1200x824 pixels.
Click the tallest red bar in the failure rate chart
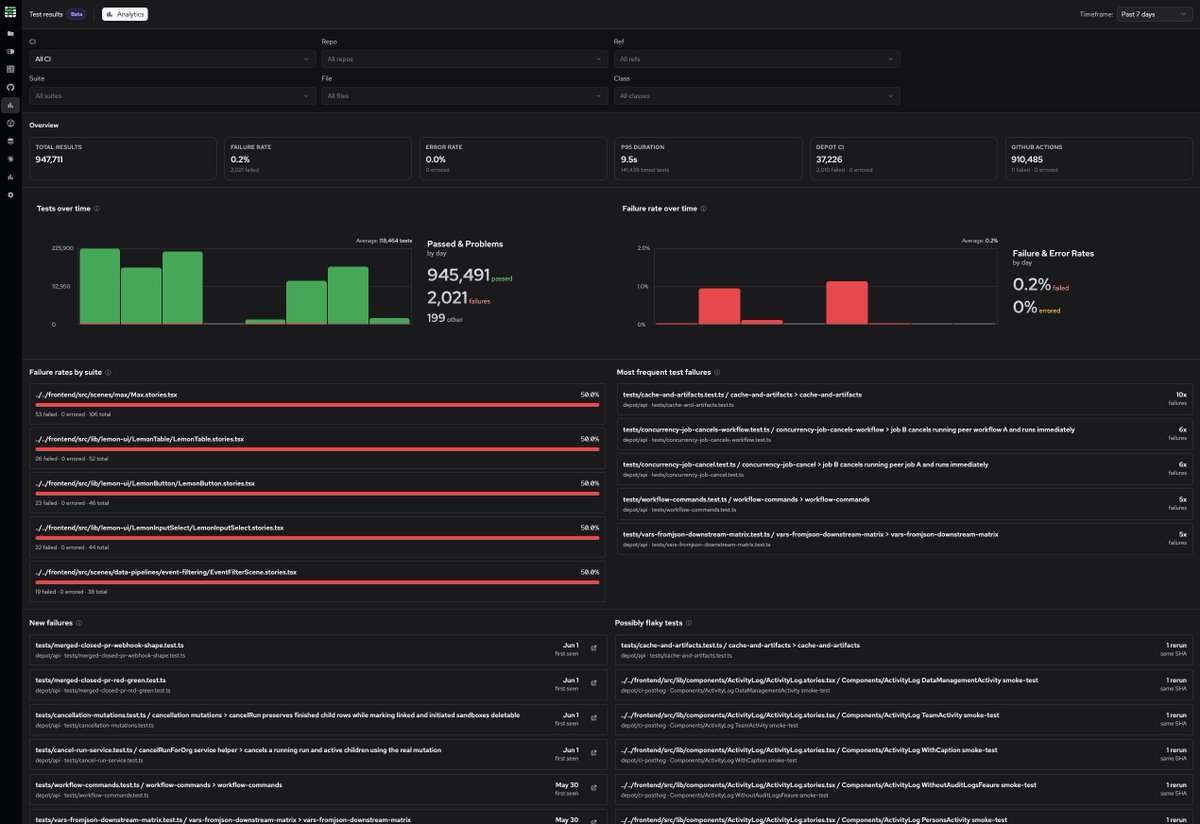[x=847, y=303]
